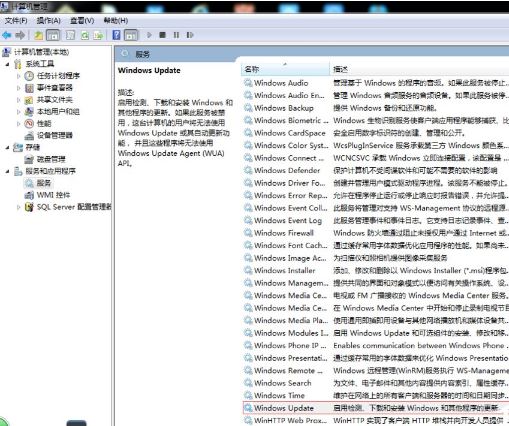Screen dimensions: 509x426
Task: Expand the 本地用户和组 tree node
Action: 19,112
